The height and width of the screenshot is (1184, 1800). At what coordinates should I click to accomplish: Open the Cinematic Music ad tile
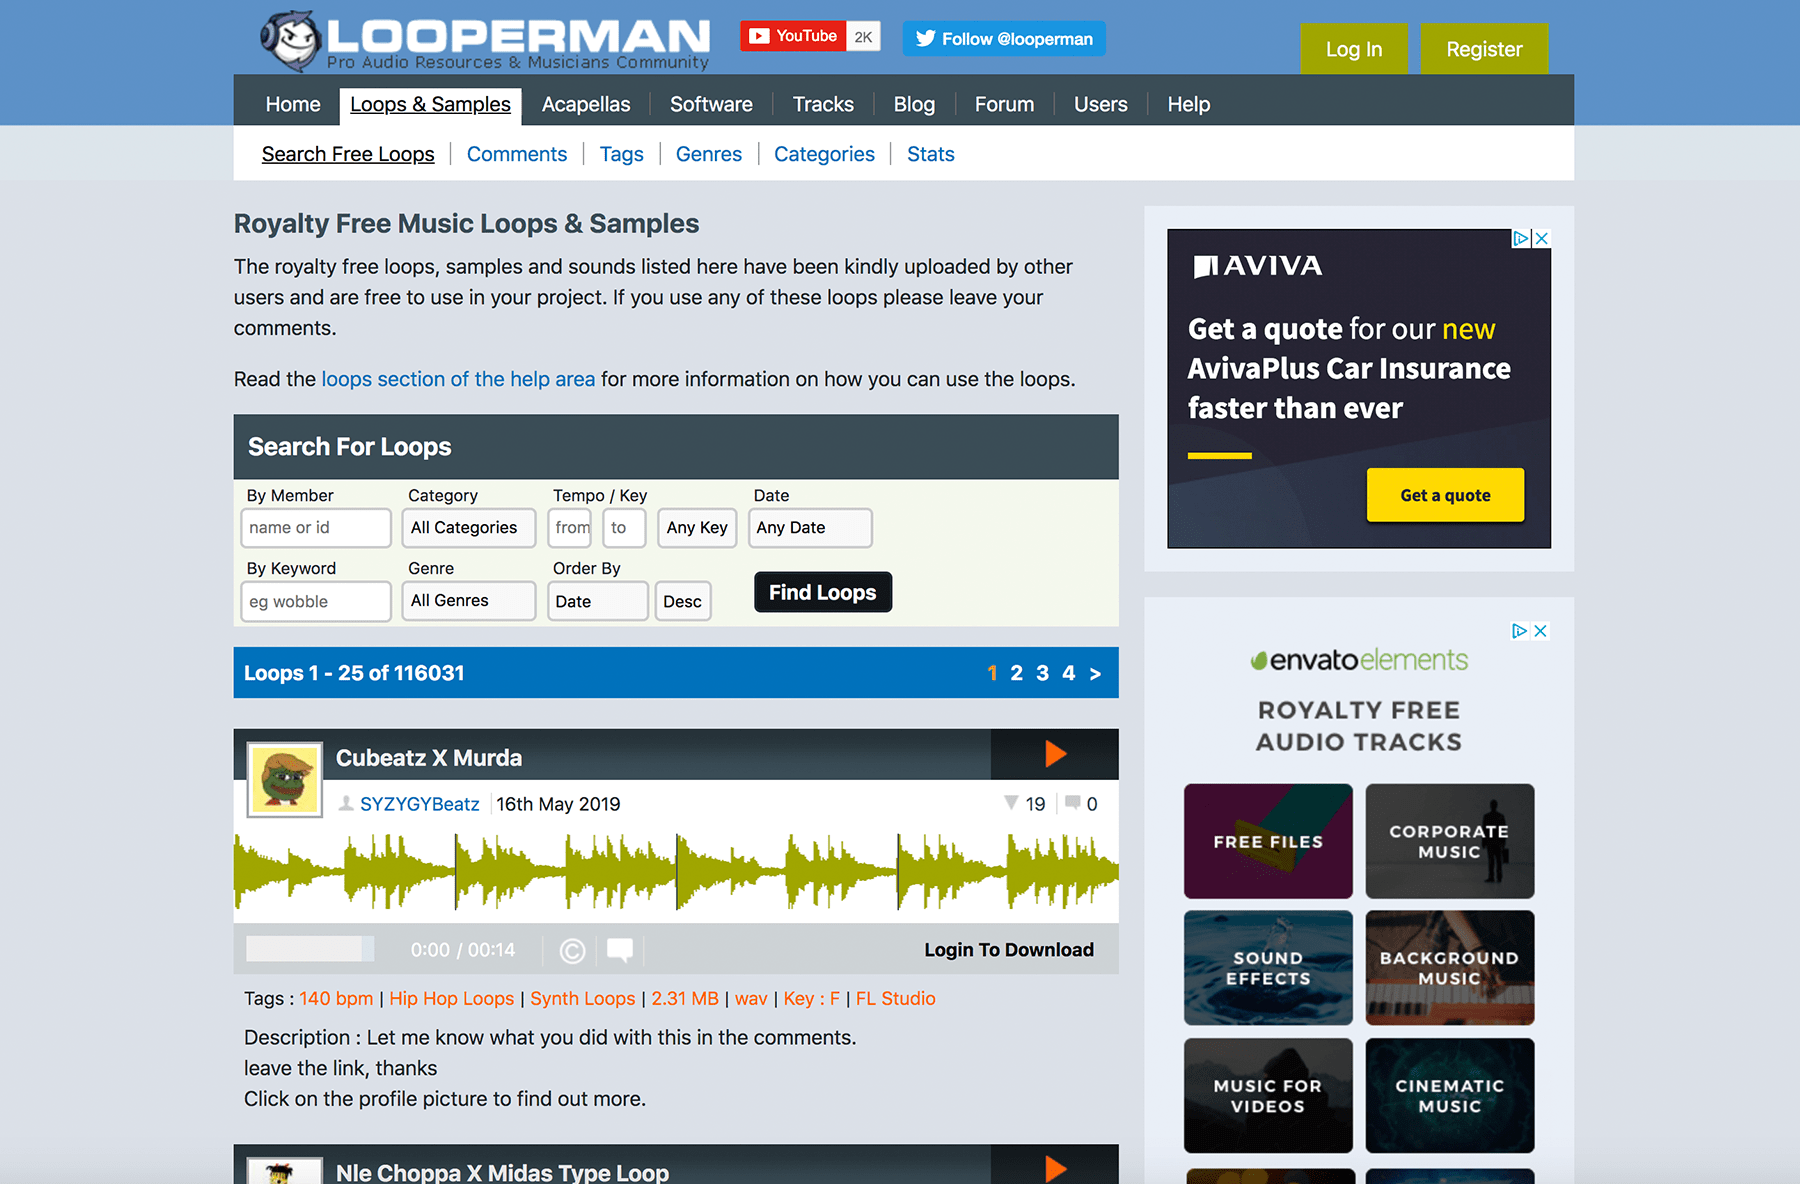click(1450, 1096)
